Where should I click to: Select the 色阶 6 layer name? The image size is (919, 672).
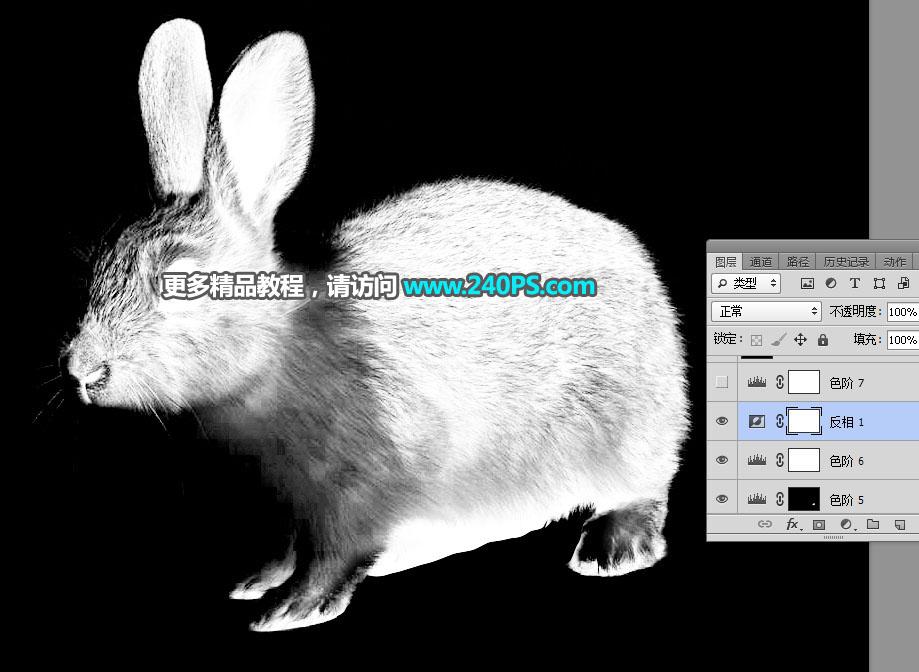(x=847, y=461)
